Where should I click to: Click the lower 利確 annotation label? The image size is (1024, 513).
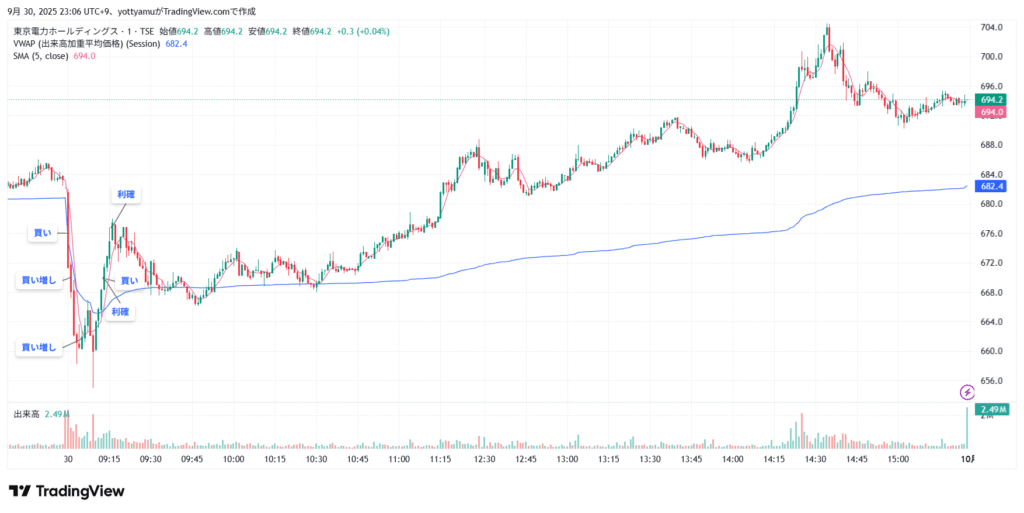120,312
